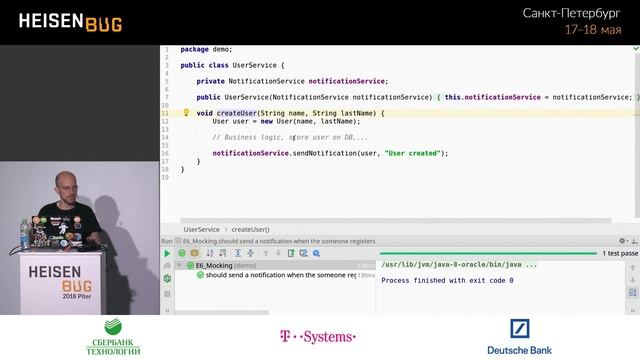Click the green inspection checkmark indicator

point(636,49)
